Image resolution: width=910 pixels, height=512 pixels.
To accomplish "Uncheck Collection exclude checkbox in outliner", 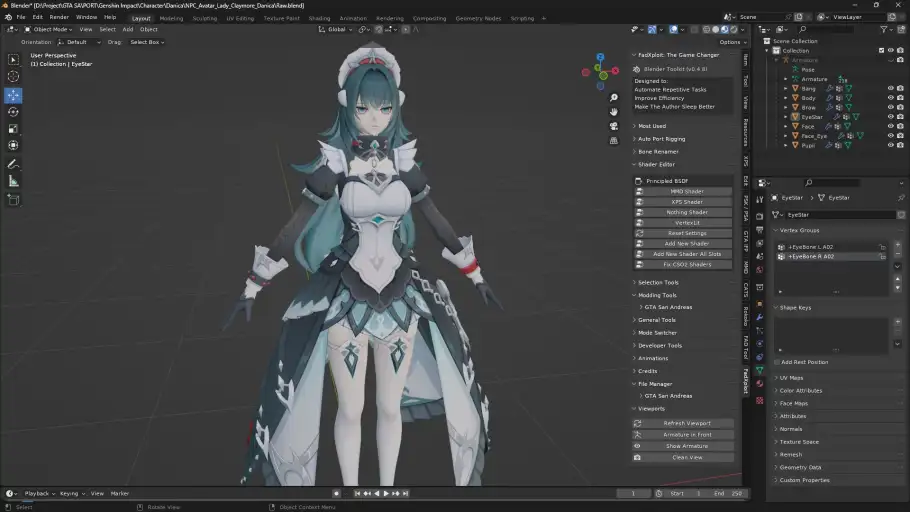I will pos(882,51).
